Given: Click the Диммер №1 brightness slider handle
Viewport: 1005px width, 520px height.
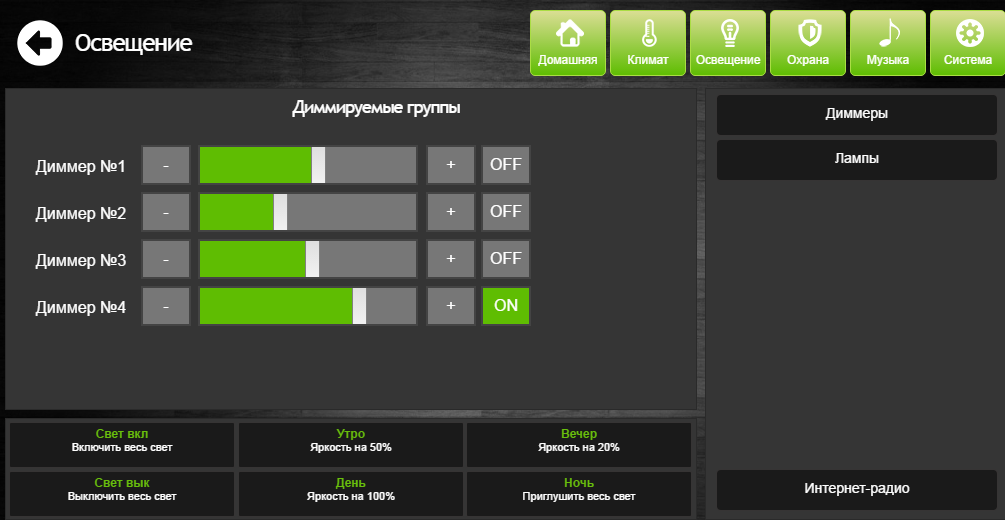Looking at the screenshot, I should click(x=319, y=165).
